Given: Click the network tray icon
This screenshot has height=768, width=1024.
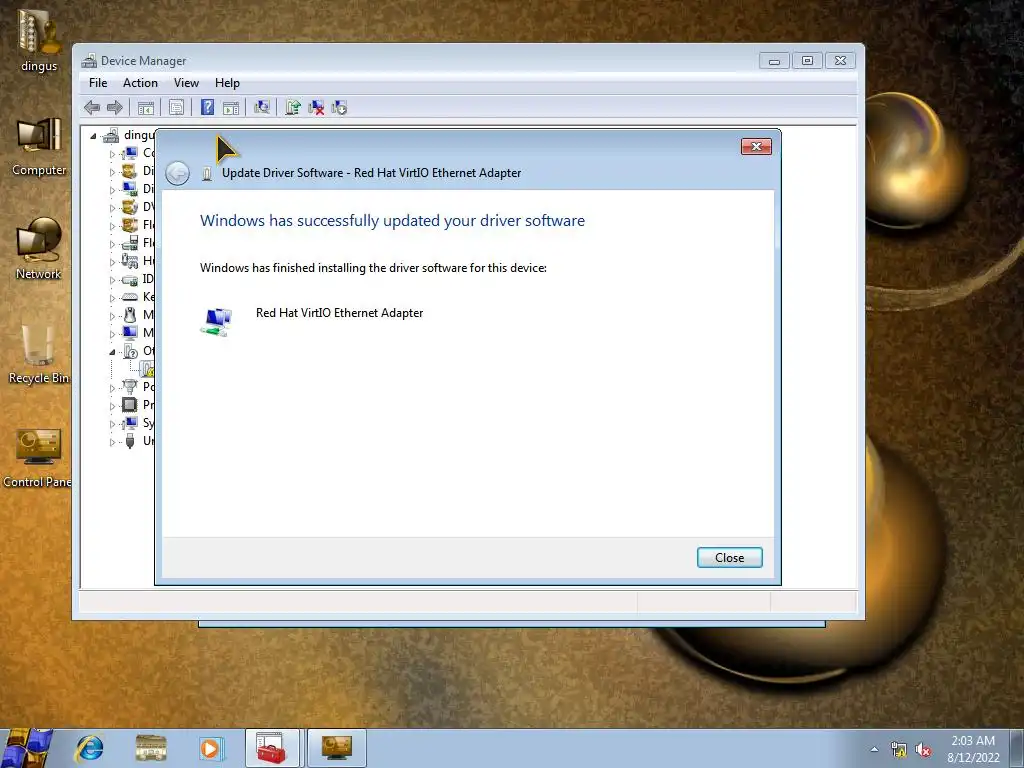Looking at the screenshot, I should click(x=899, y=750).
